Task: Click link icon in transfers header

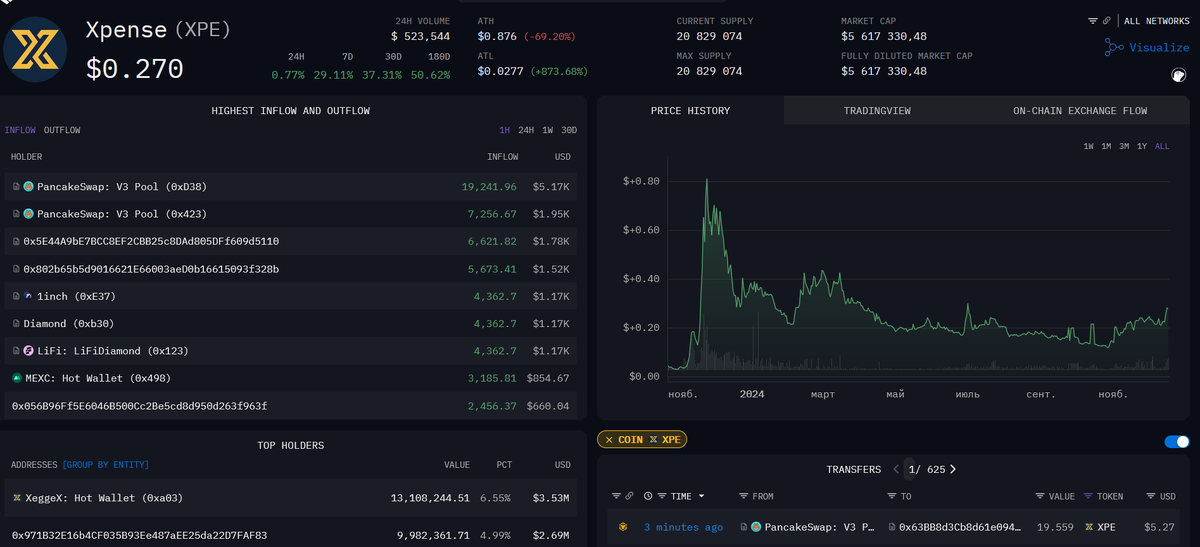Action: coord(629,496)
